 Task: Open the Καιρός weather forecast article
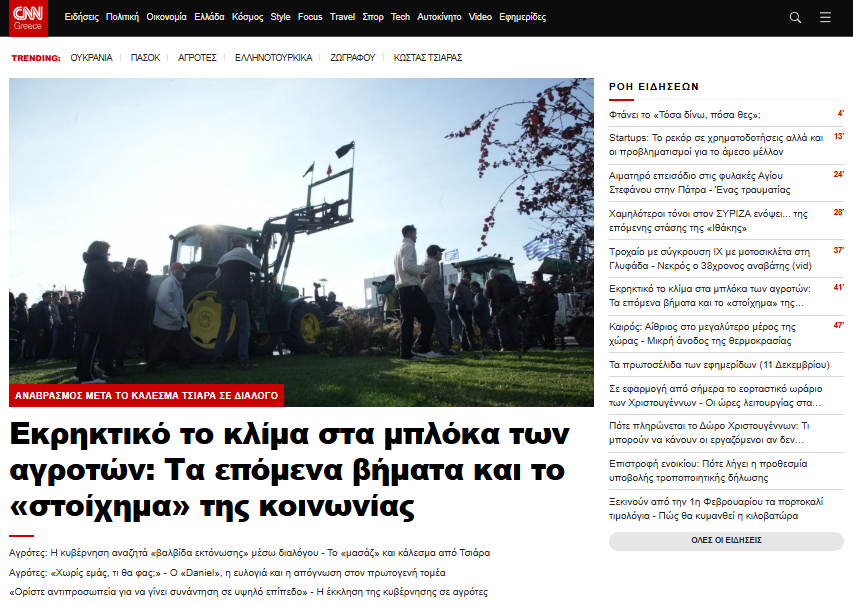[716, 333]
